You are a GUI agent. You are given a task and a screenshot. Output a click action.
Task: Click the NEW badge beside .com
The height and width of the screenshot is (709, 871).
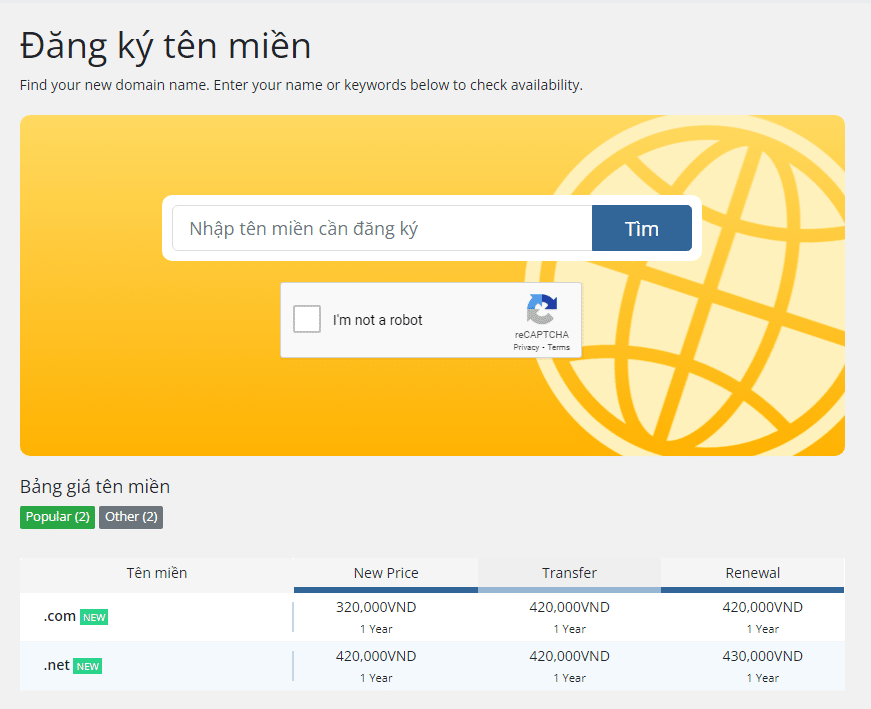point(94,617)
